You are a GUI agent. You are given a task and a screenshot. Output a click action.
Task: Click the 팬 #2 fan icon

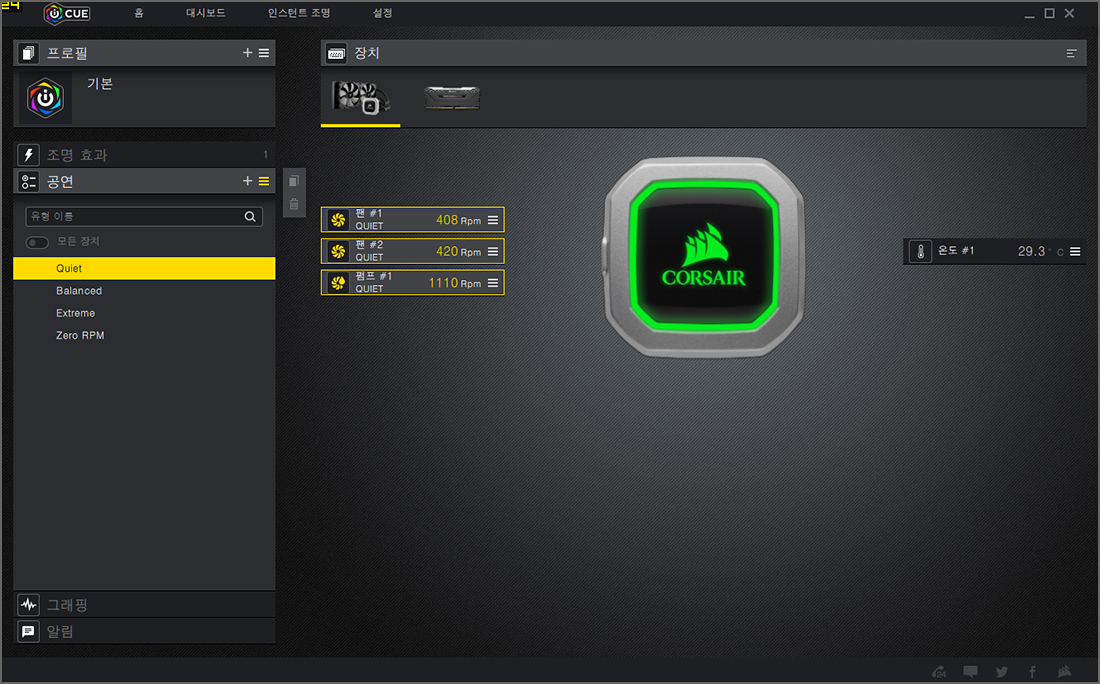tap(338, 251)
